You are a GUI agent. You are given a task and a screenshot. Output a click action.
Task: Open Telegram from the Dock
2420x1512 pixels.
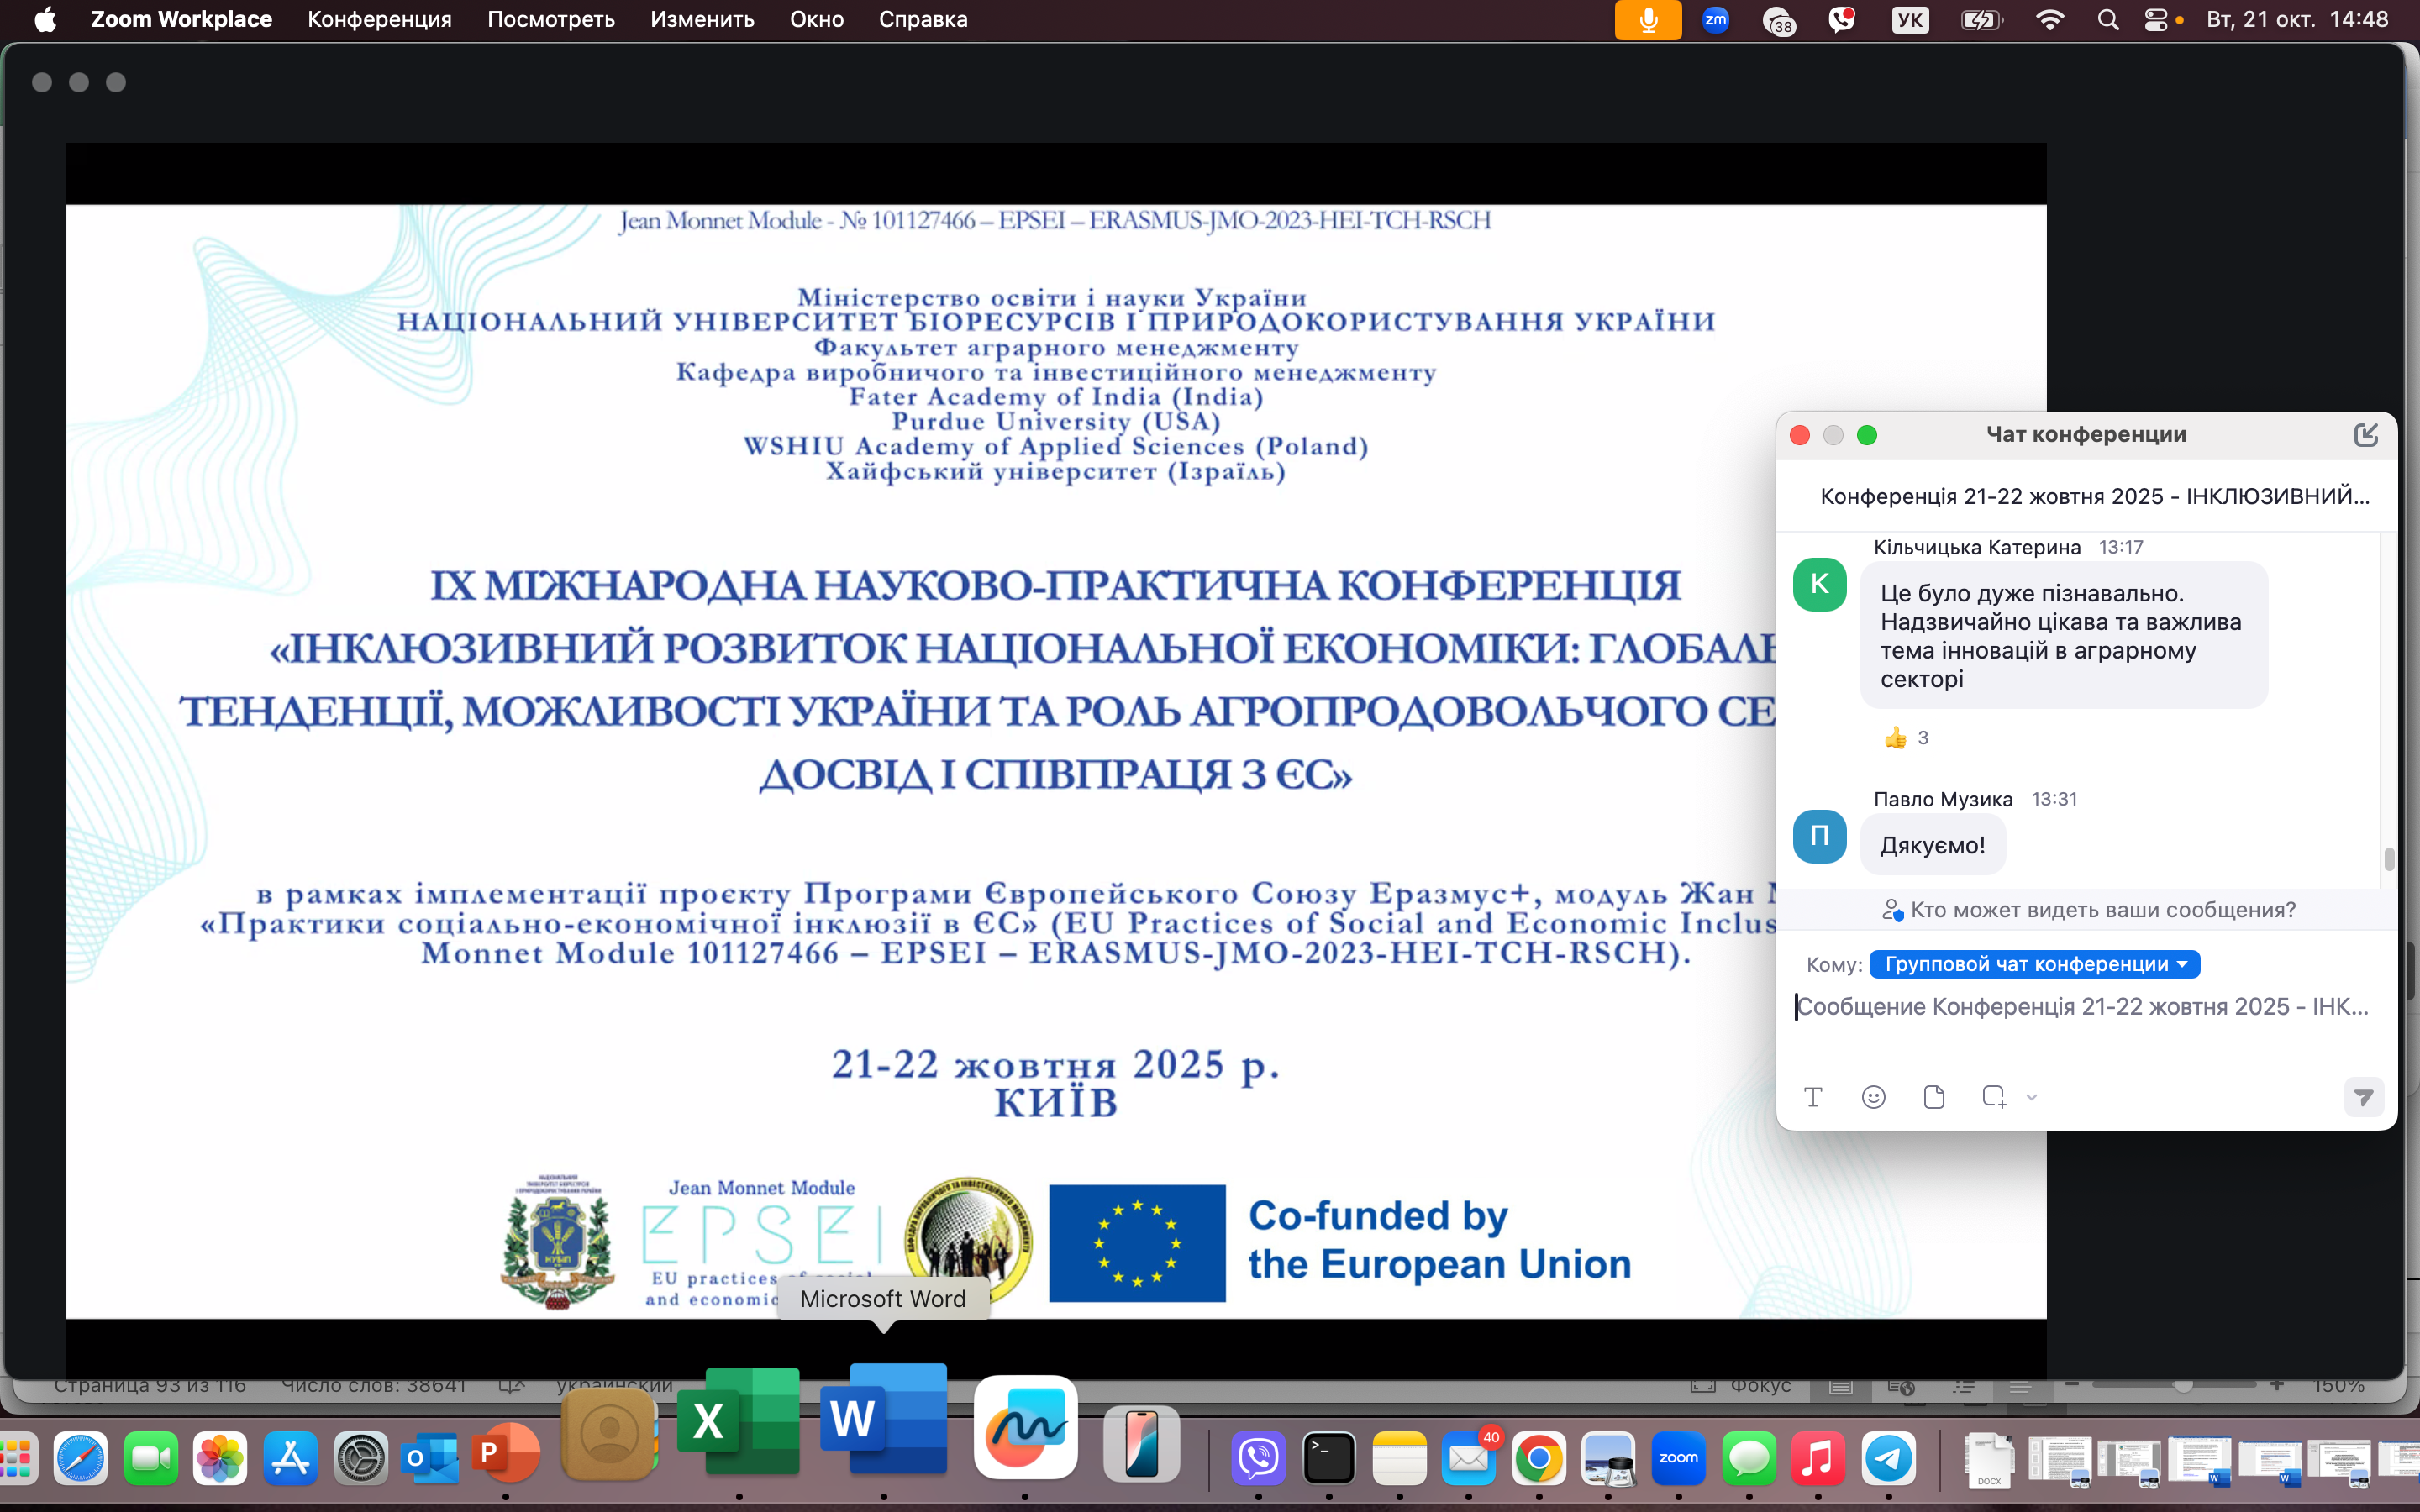pyautogui.click(x=1888, y=1458)
